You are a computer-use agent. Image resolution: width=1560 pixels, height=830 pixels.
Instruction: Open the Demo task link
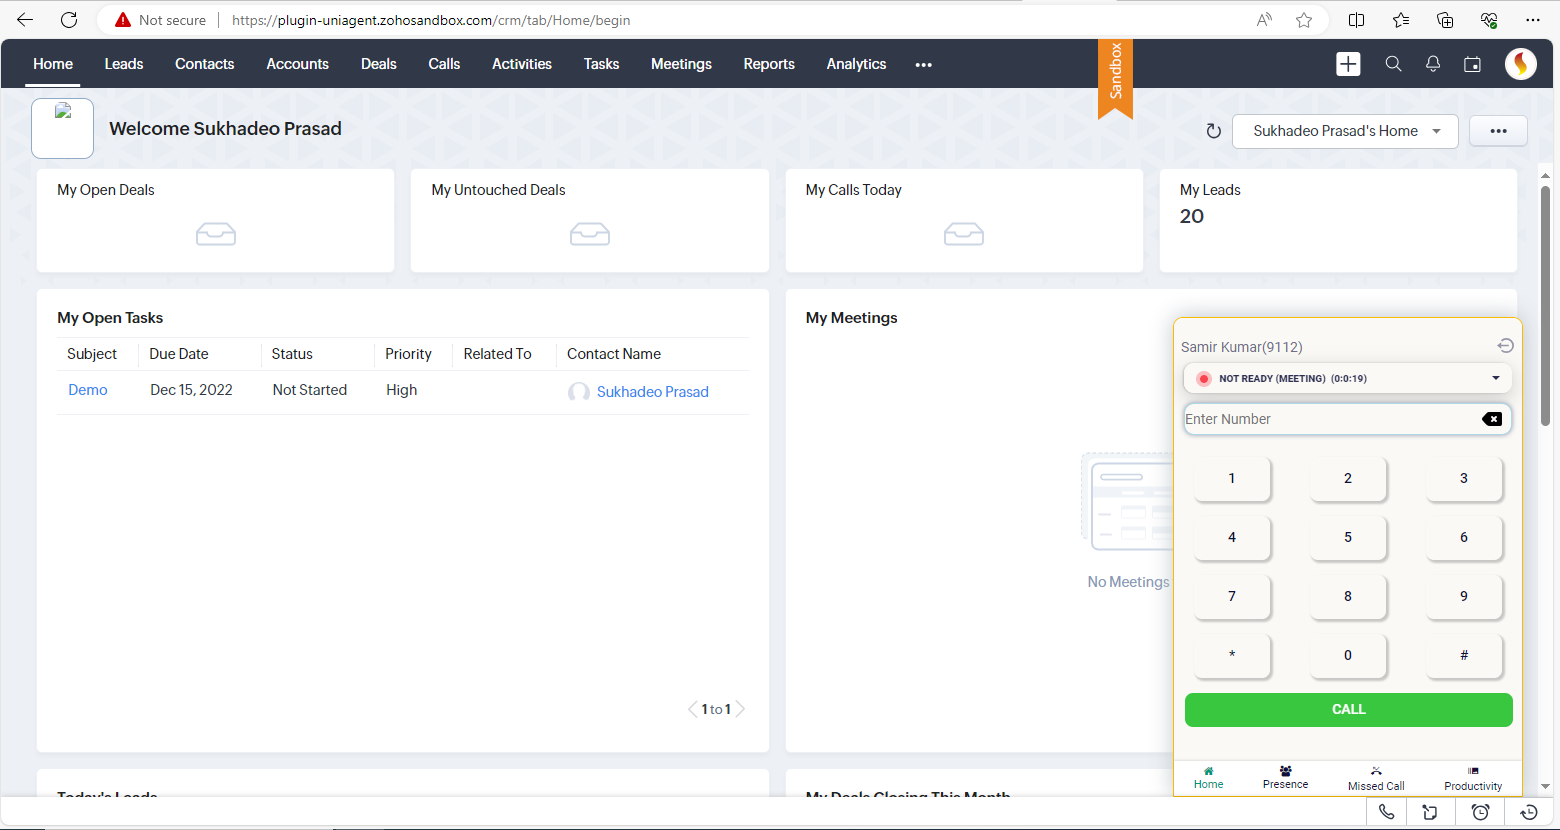point(88,390)
